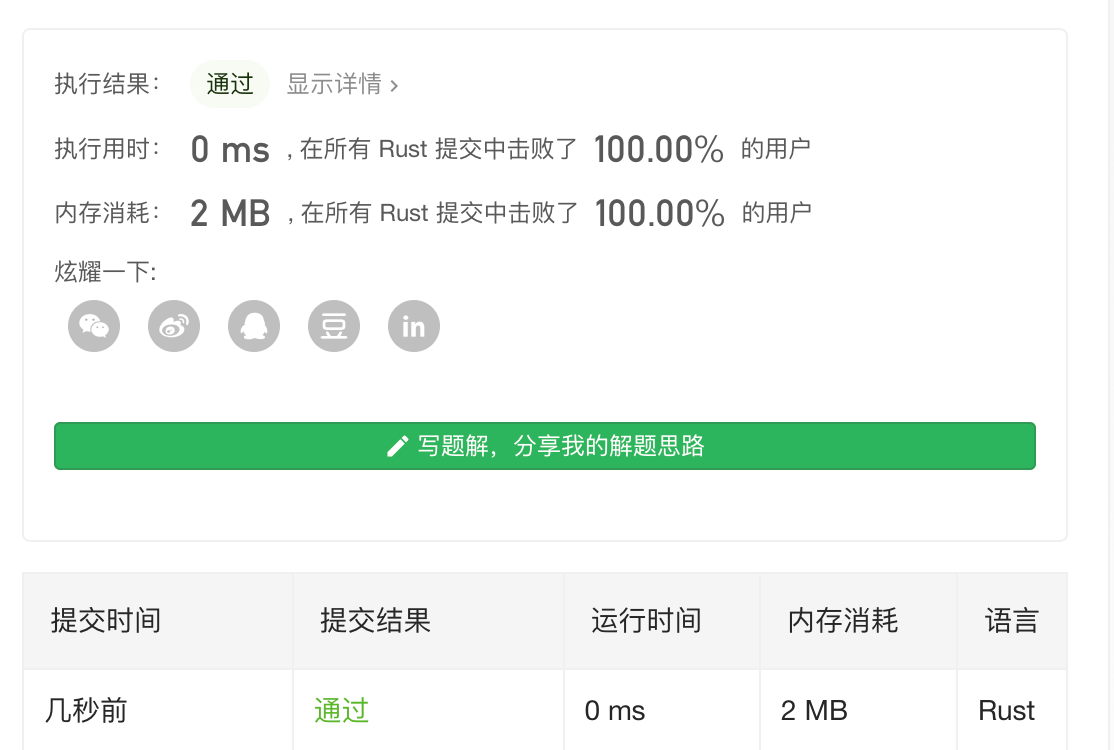The image size is (1114, 750).
Task: Select the 提交时间 column header
Action: tap(105, 620)
